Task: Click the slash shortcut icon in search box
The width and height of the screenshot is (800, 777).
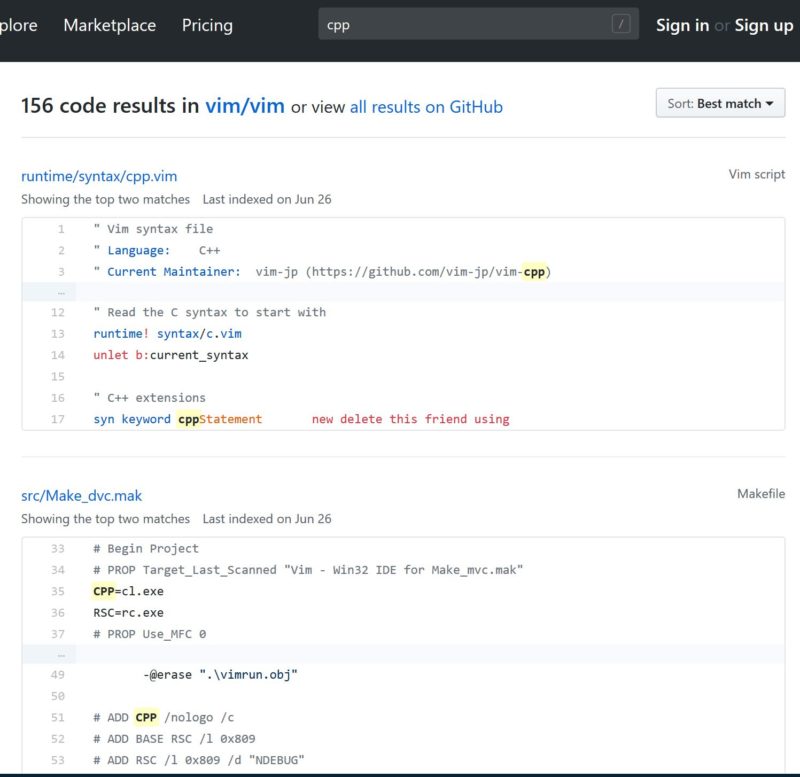Action: point(621,24)
